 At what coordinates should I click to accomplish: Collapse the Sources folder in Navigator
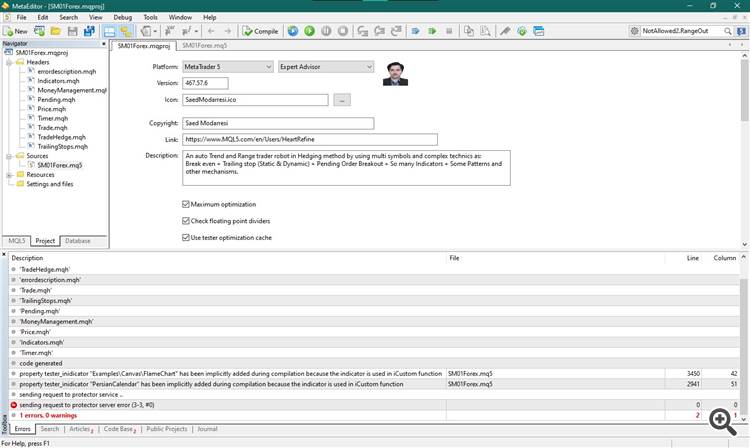[x=9, y=156]
